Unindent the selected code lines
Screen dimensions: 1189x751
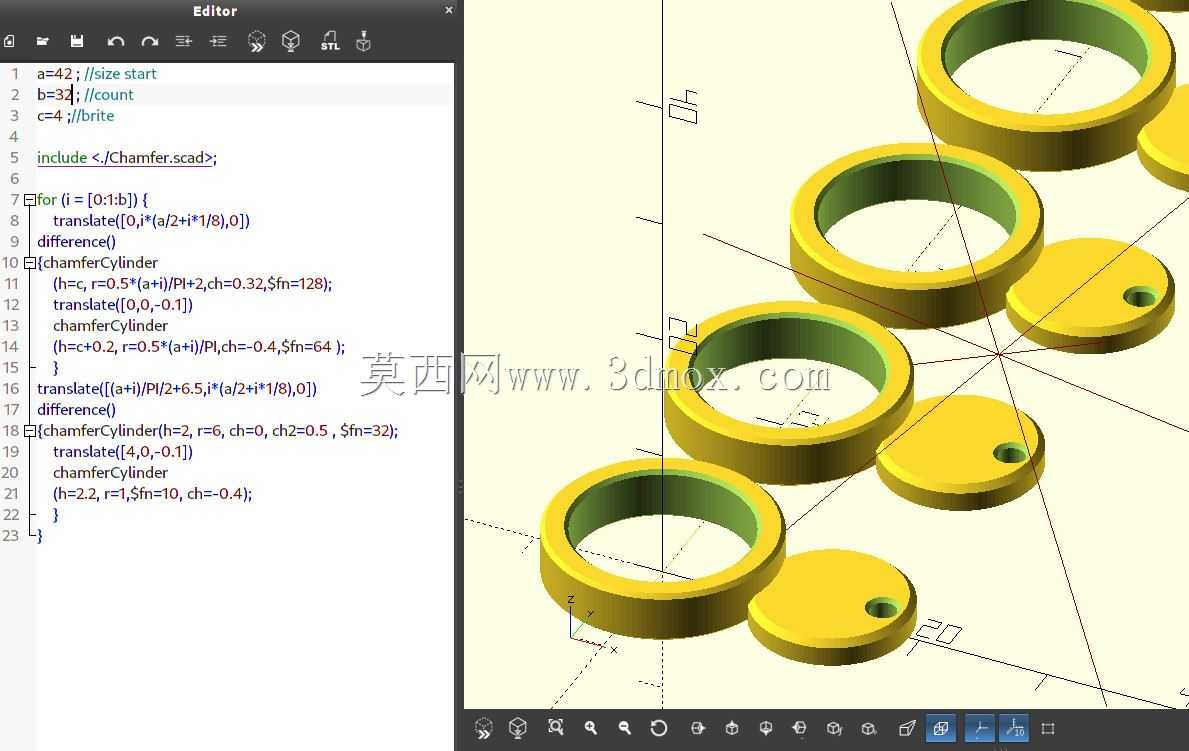184,41
